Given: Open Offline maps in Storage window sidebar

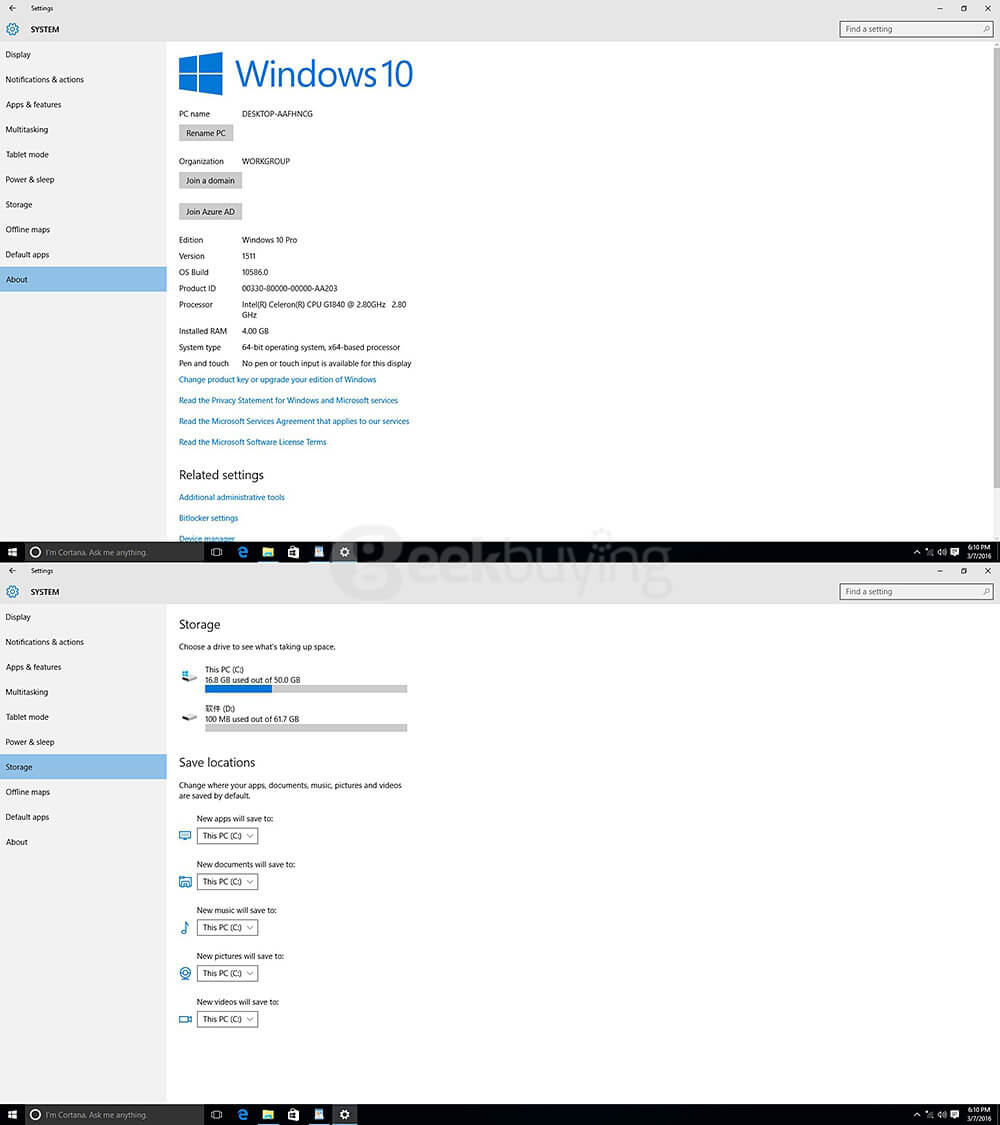Looking at the screenshot, I should point(83,792).
